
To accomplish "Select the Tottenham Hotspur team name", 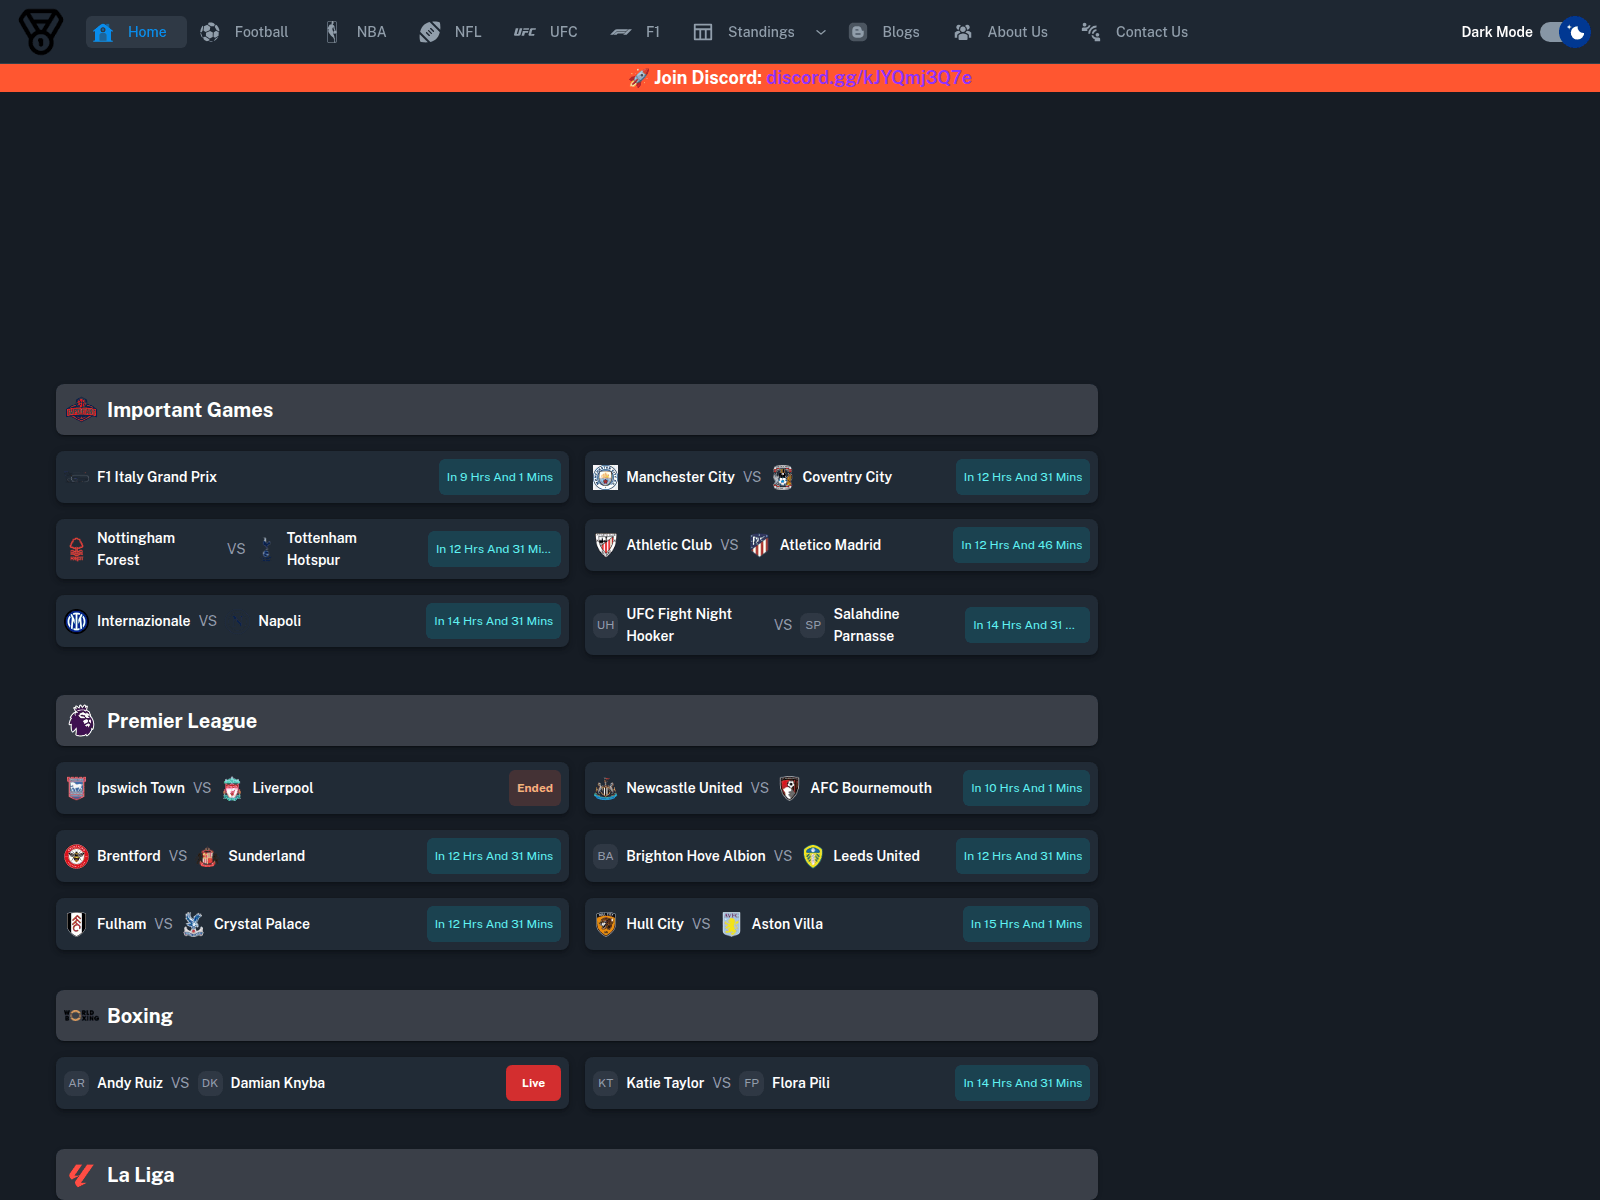I will [x=322, y=549].
